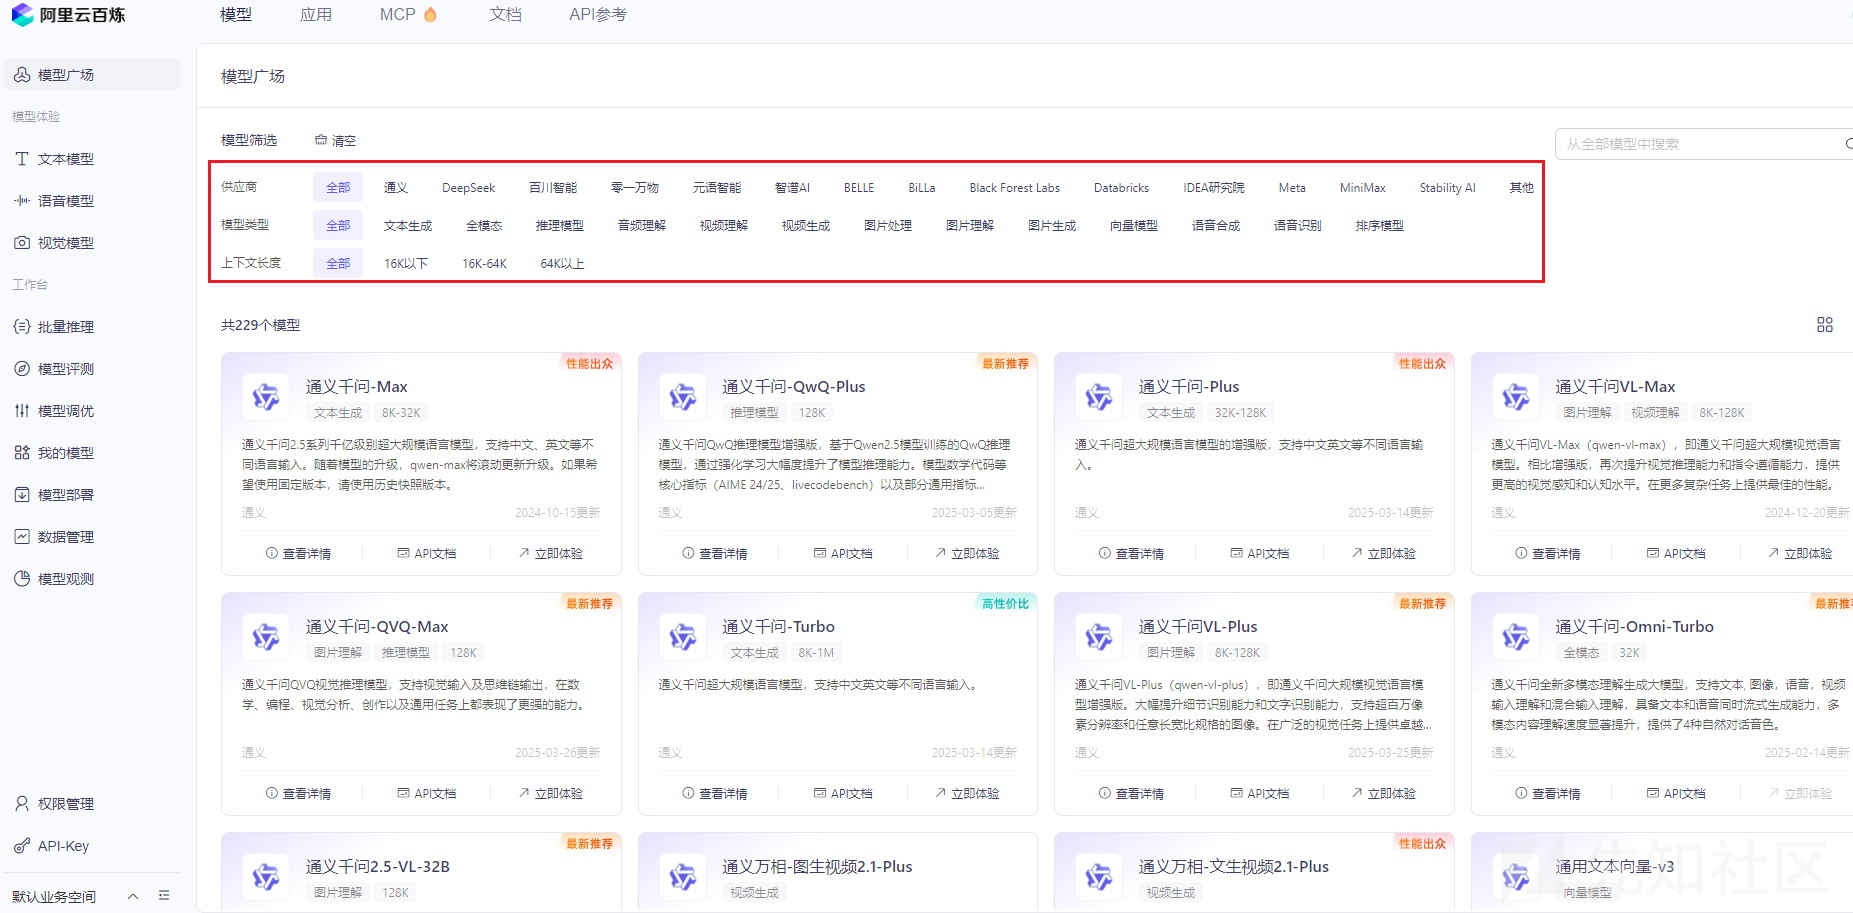Switch to grid view layout icon
Viewport: 1853px width, 913px height.
1825,325
